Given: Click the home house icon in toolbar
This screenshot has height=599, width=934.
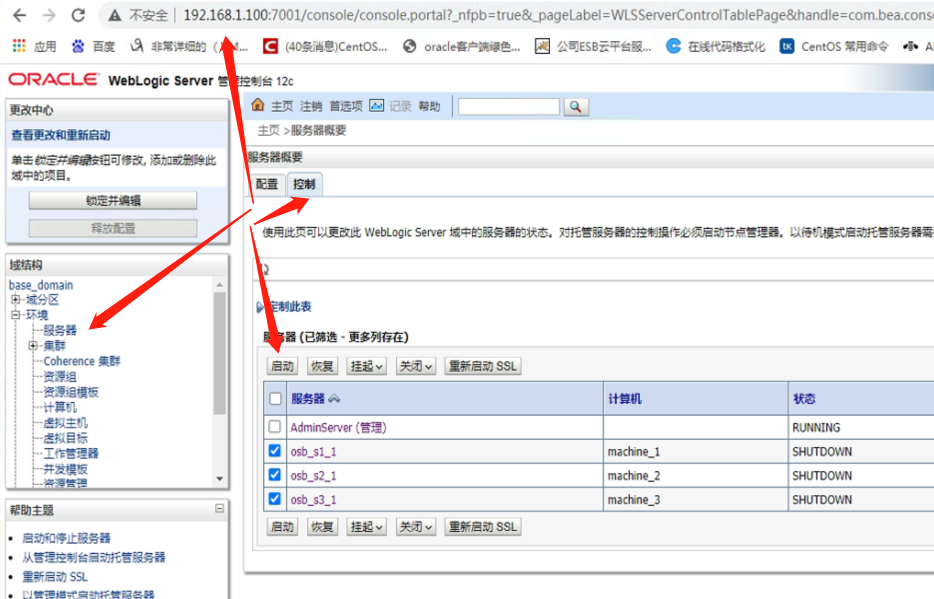Looking at the screenshot, I should coord(258,105).
